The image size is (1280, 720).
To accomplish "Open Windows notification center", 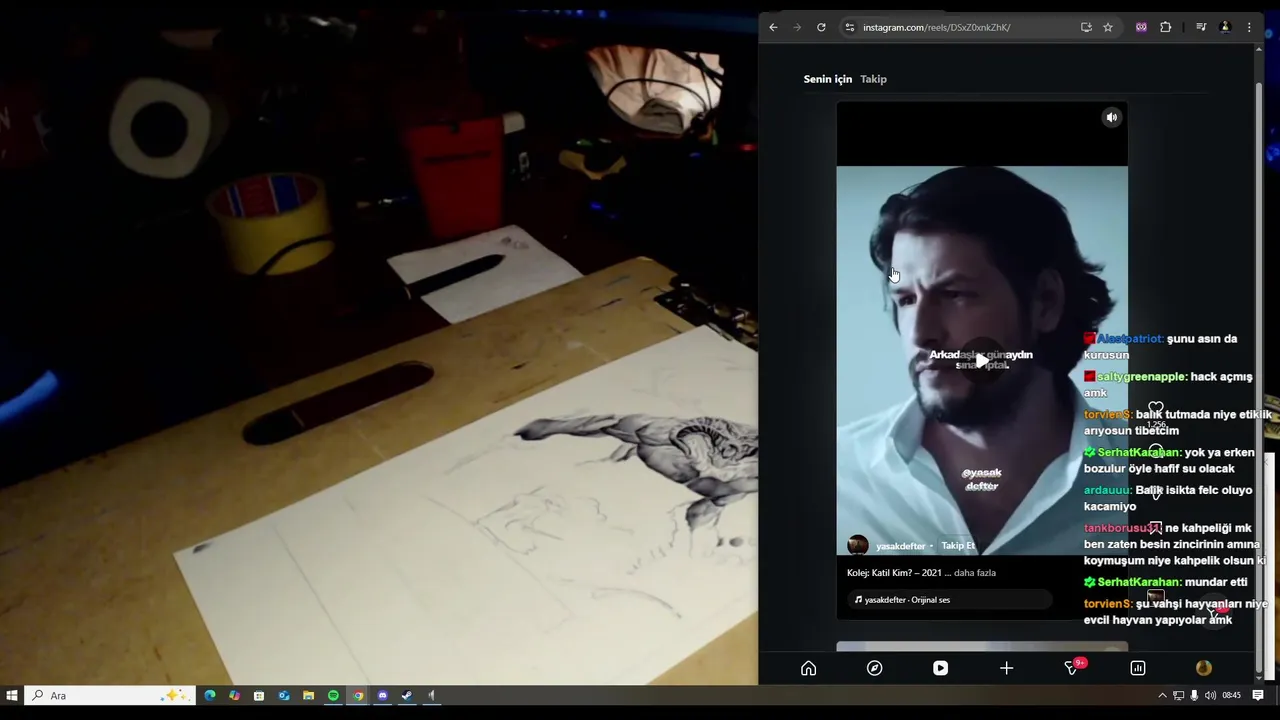I will pos(1258,695).
